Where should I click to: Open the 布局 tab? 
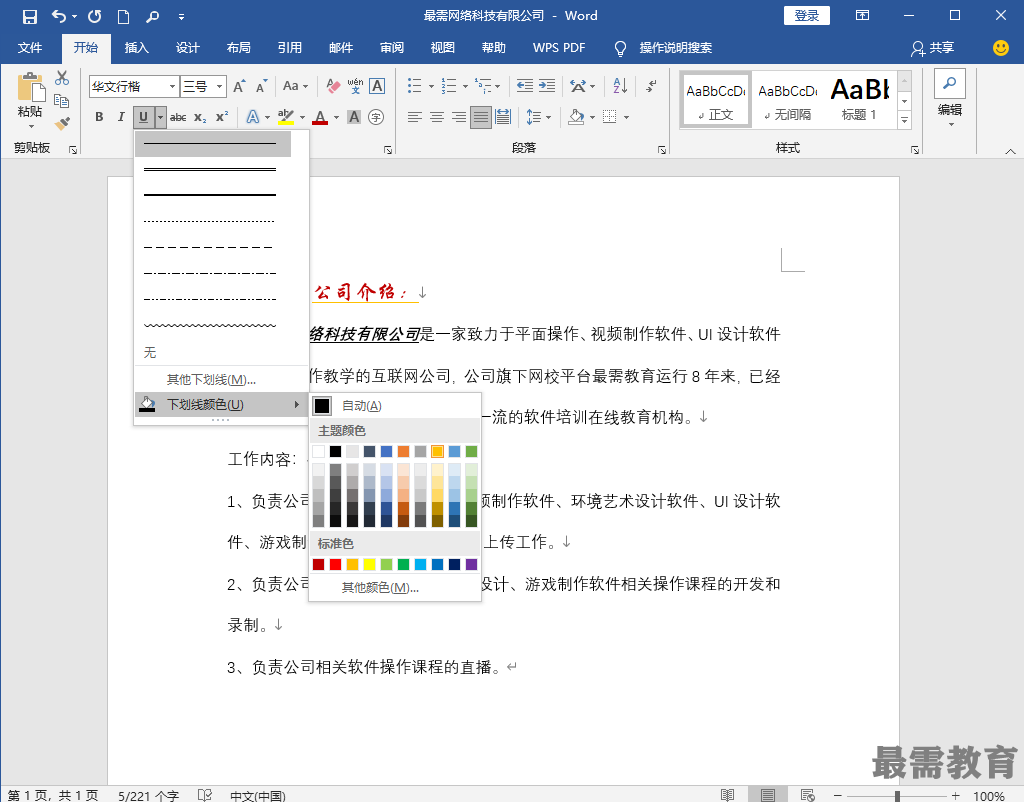click(238, 48)
